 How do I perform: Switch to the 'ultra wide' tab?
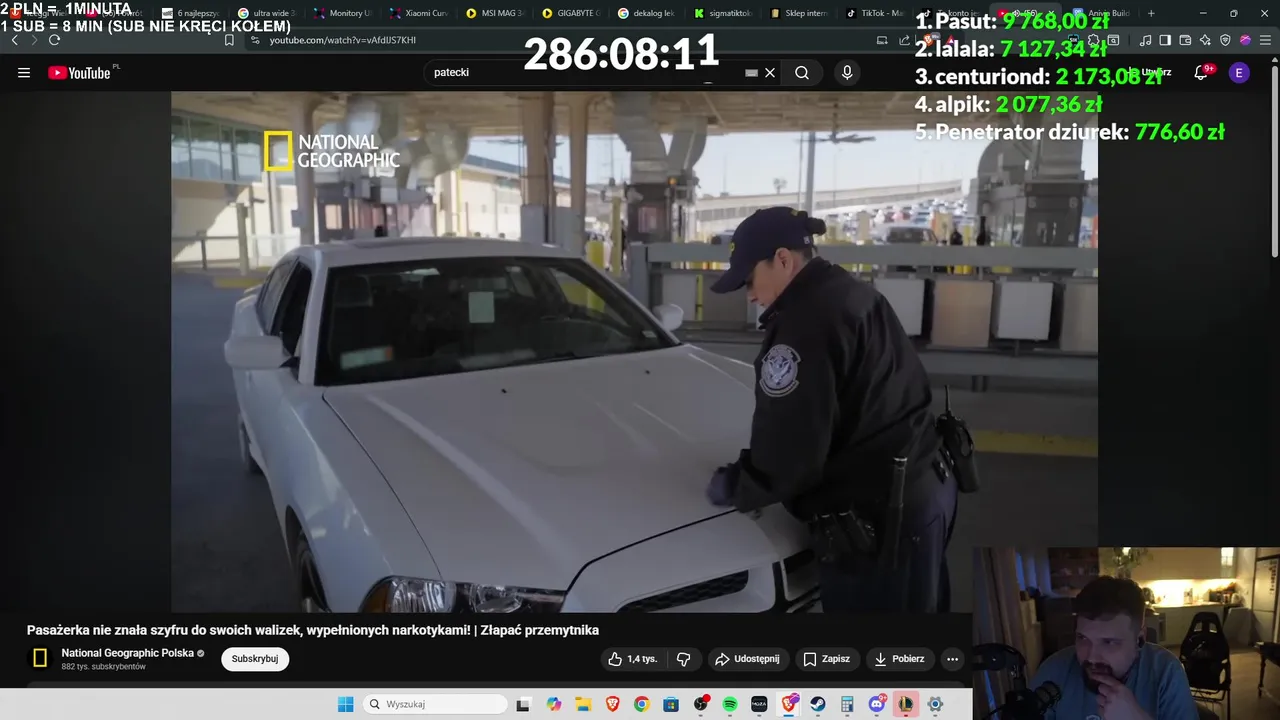pos(266,13)
